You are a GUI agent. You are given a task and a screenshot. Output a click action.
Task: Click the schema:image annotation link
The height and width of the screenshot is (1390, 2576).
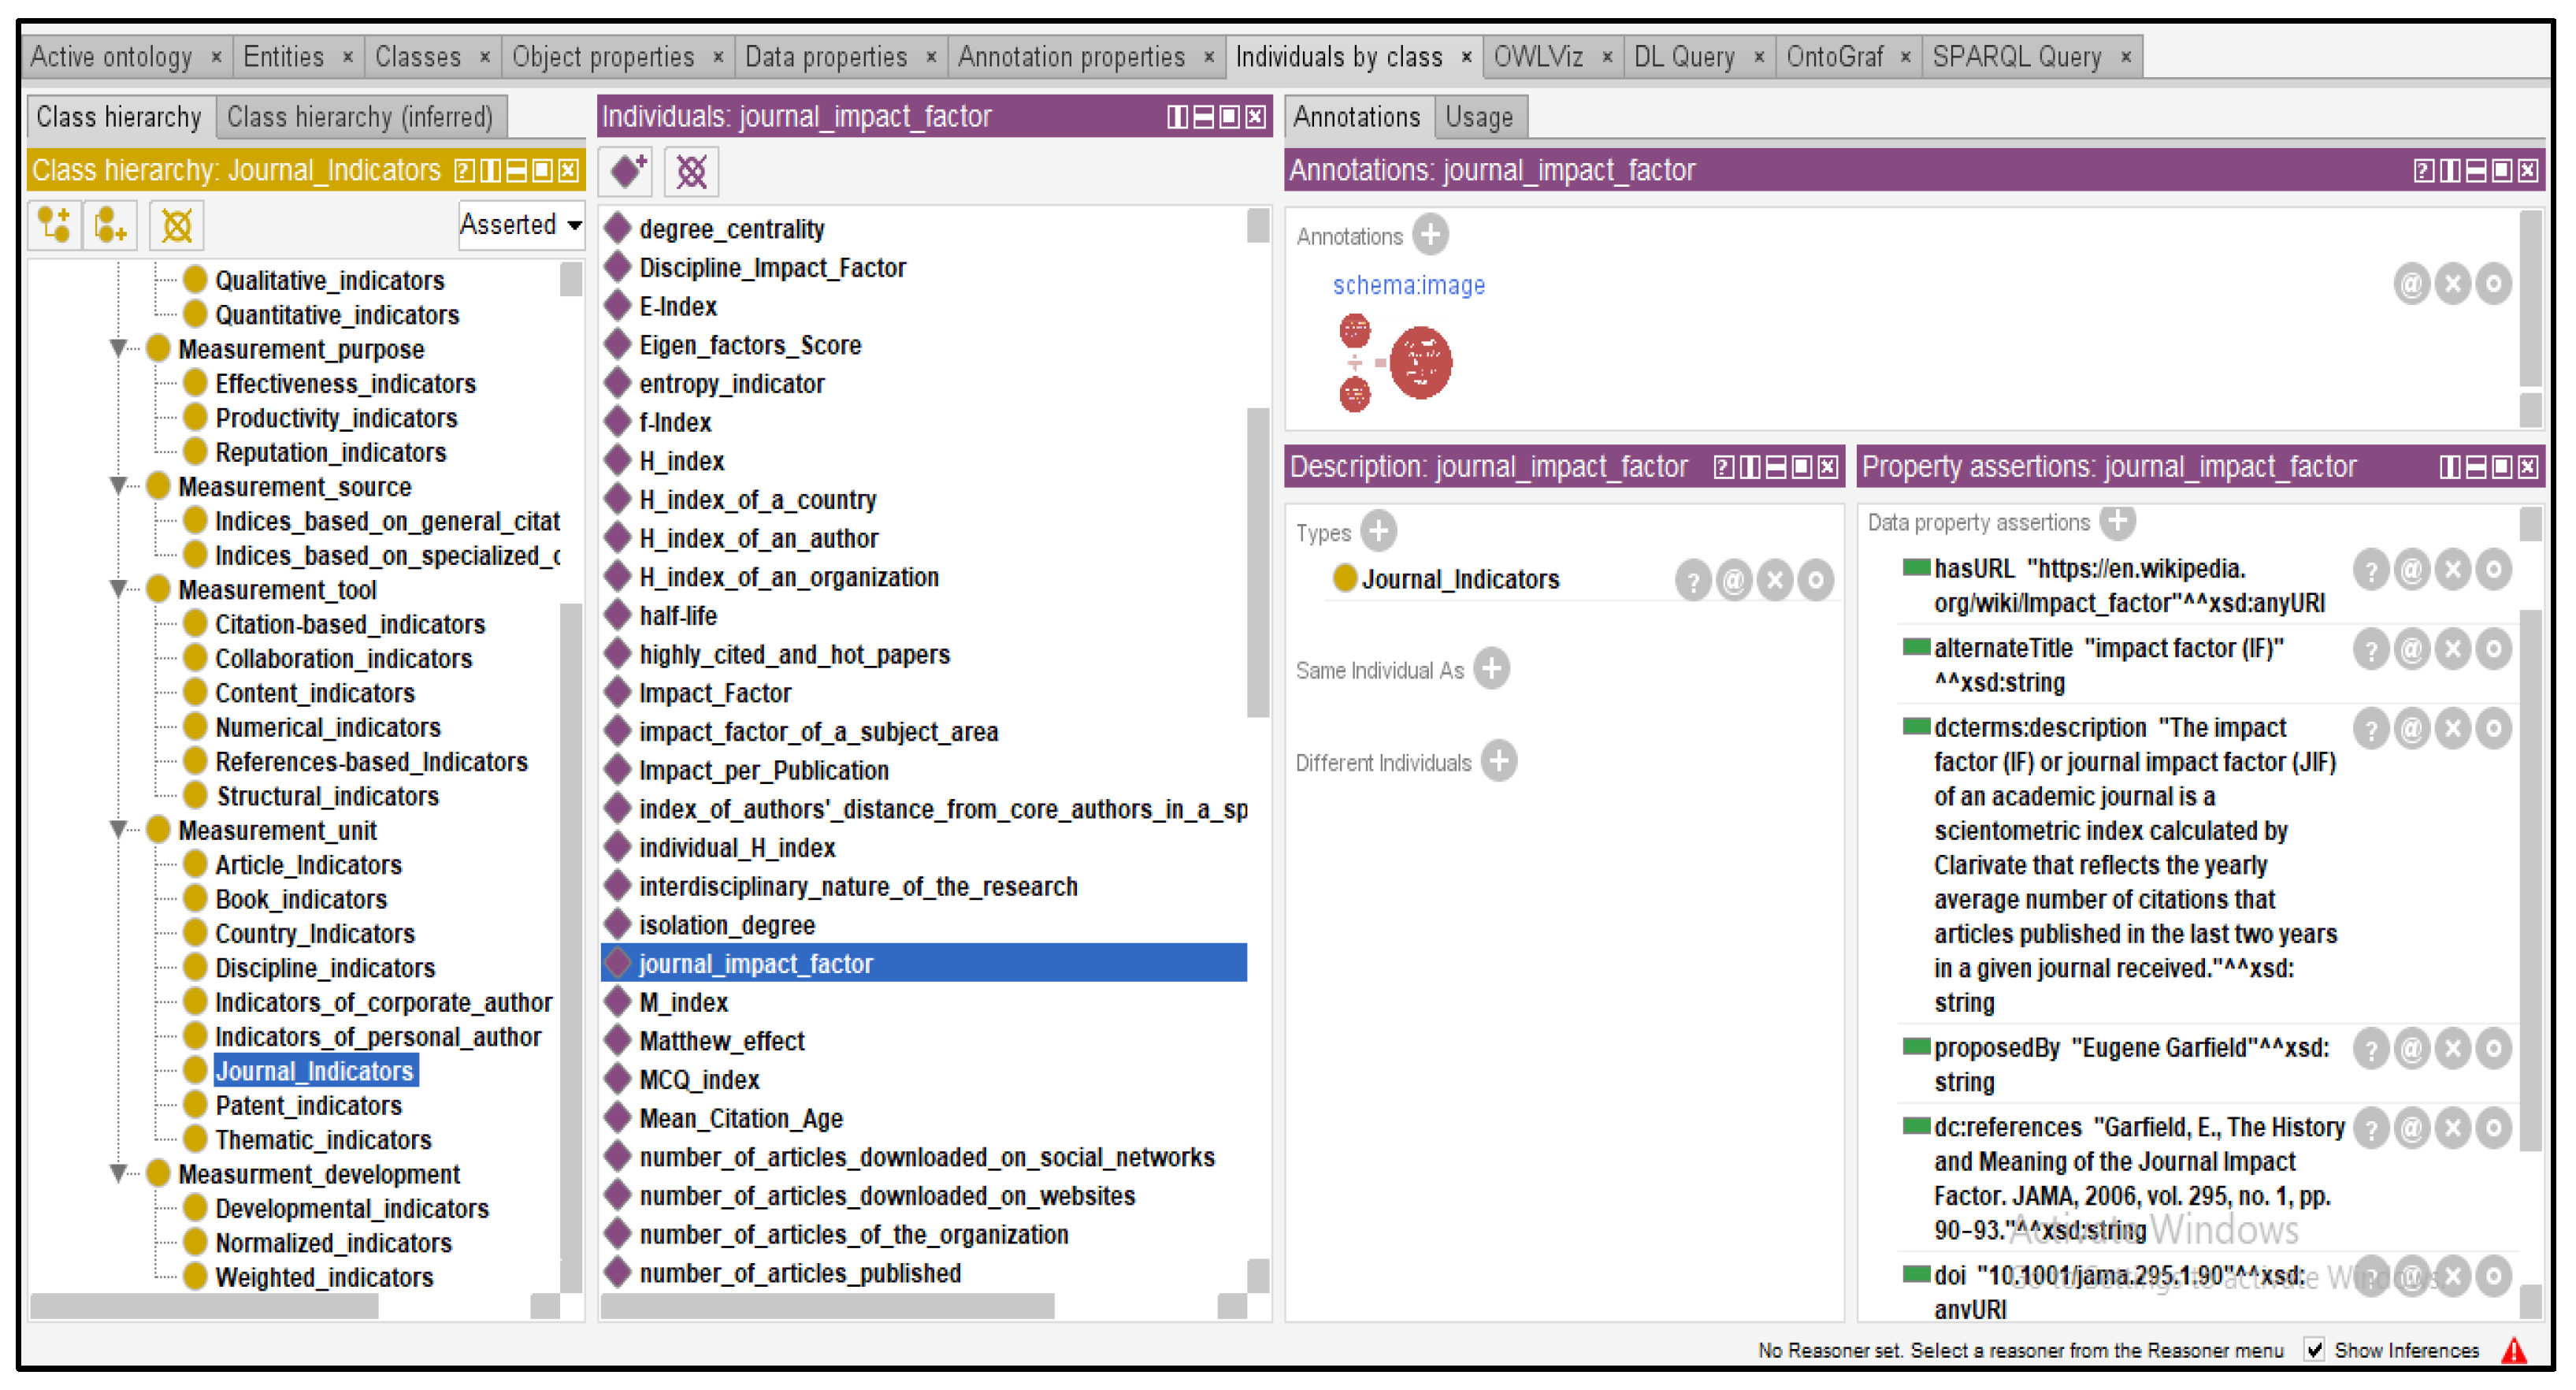click(x=1408, y=285)
